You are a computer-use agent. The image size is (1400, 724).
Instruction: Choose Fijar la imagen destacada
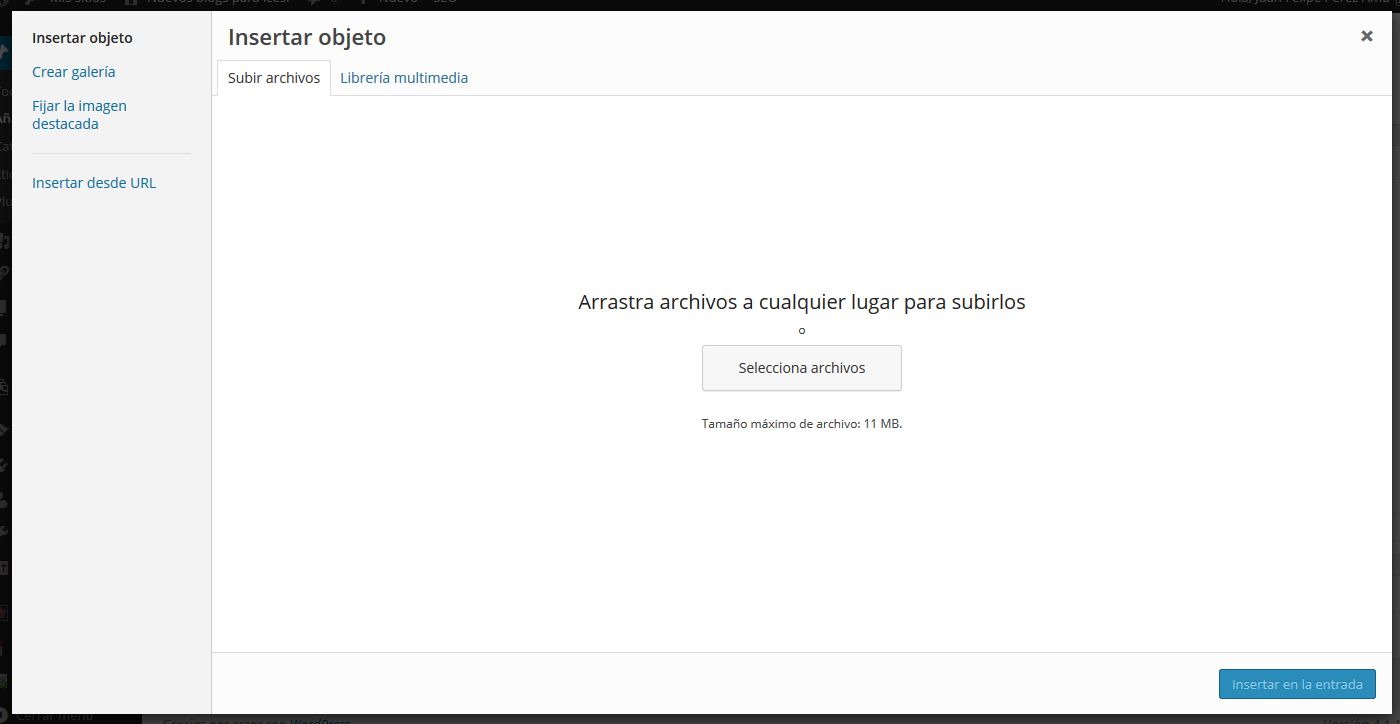(79, 115)
